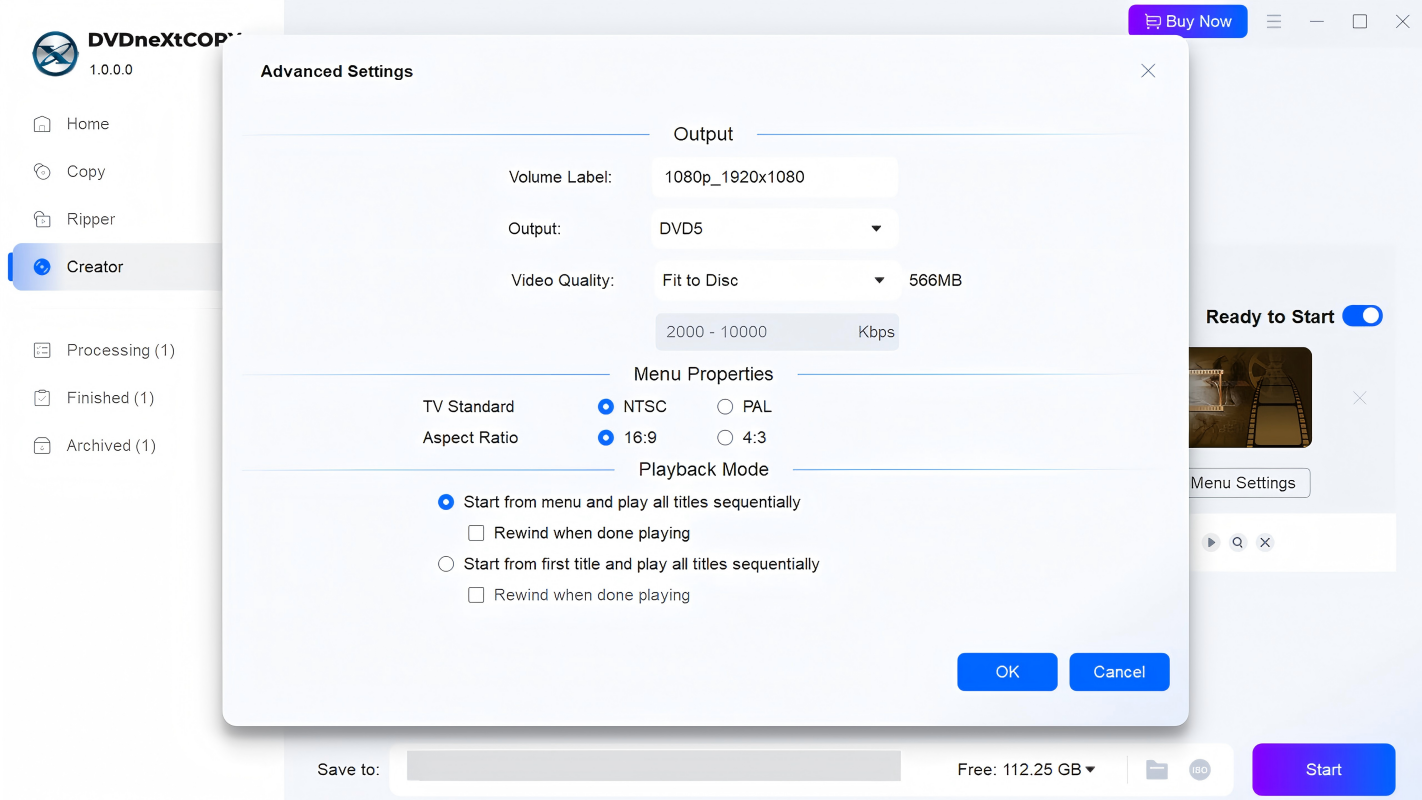Open the Finished (1) list

coord(109,398)
